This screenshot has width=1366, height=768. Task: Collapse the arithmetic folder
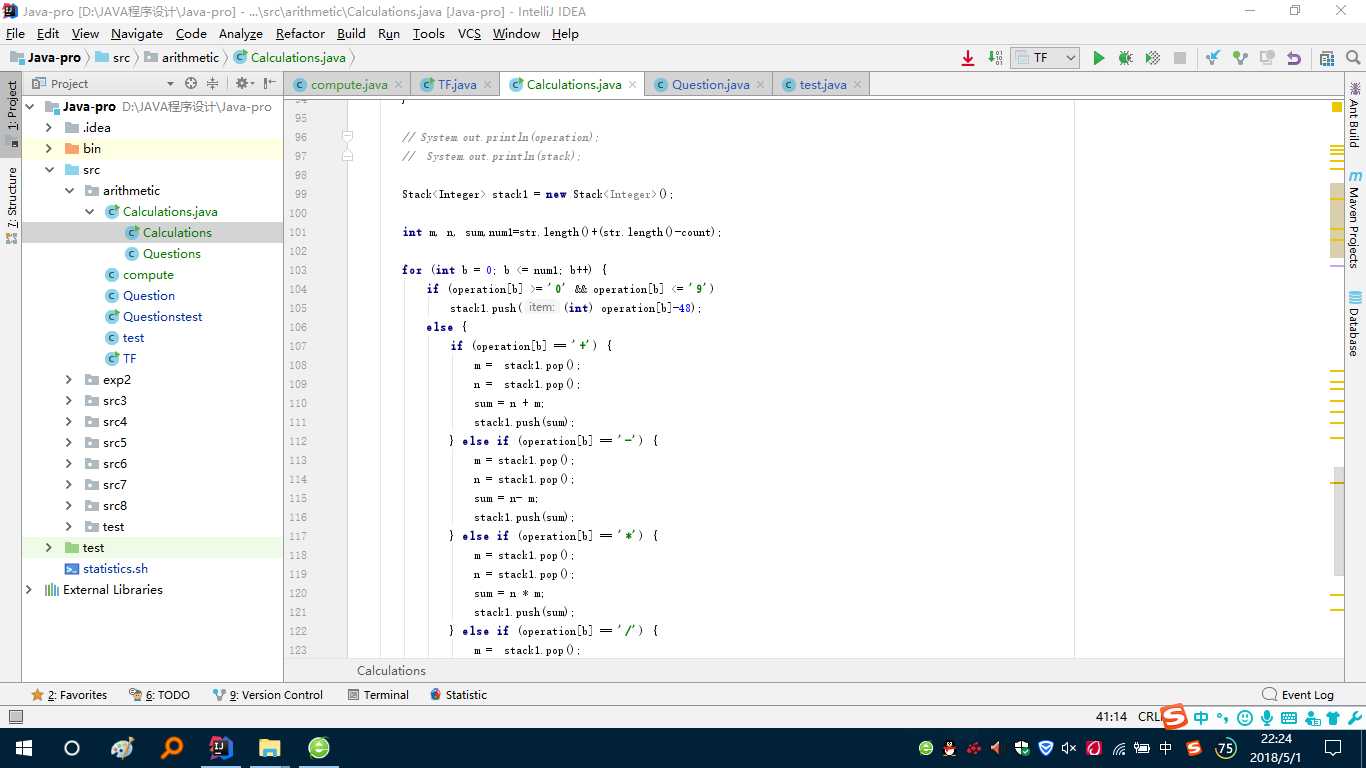click(x=69, y=191)
